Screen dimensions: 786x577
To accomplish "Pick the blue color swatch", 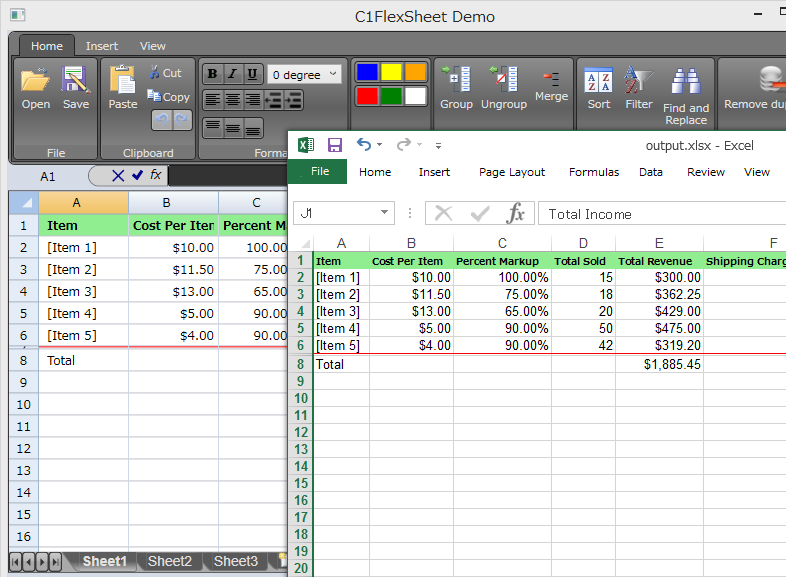I will pyautogui.click(x=367, y=72).
